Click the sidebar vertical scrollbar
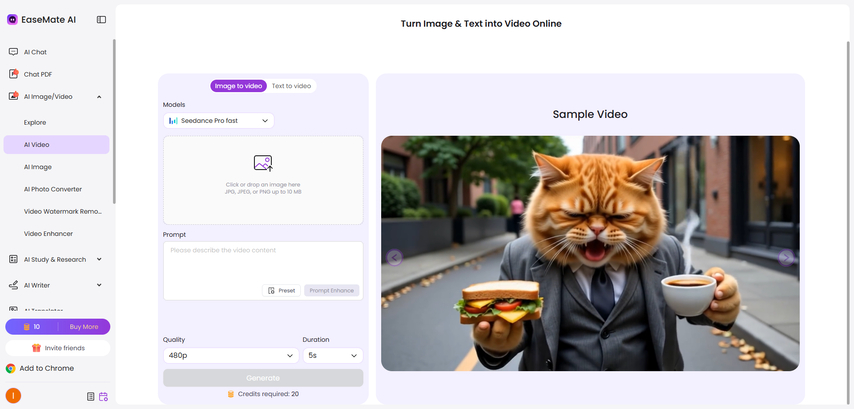Image resolution: width=854 pixels, height=409 pixels. (114, 121)
